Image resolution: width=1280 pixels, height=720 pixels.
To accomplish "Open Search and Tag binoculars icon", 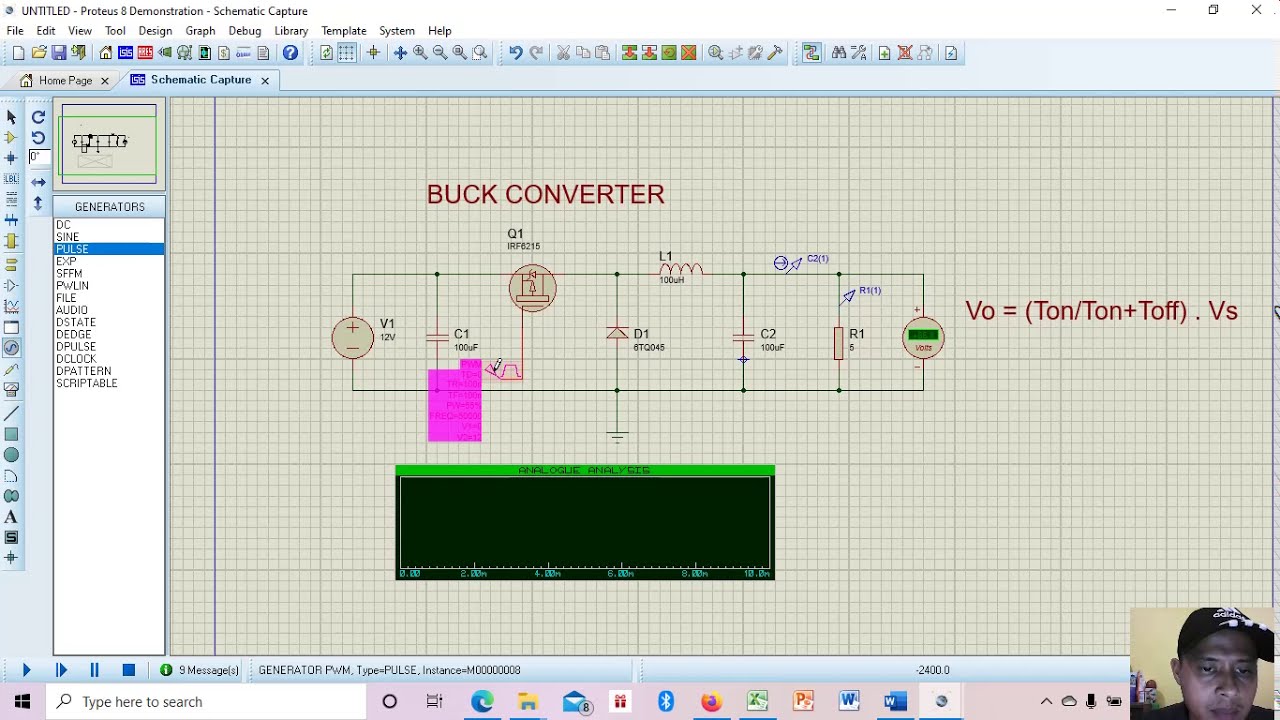I will coord(838,53).
